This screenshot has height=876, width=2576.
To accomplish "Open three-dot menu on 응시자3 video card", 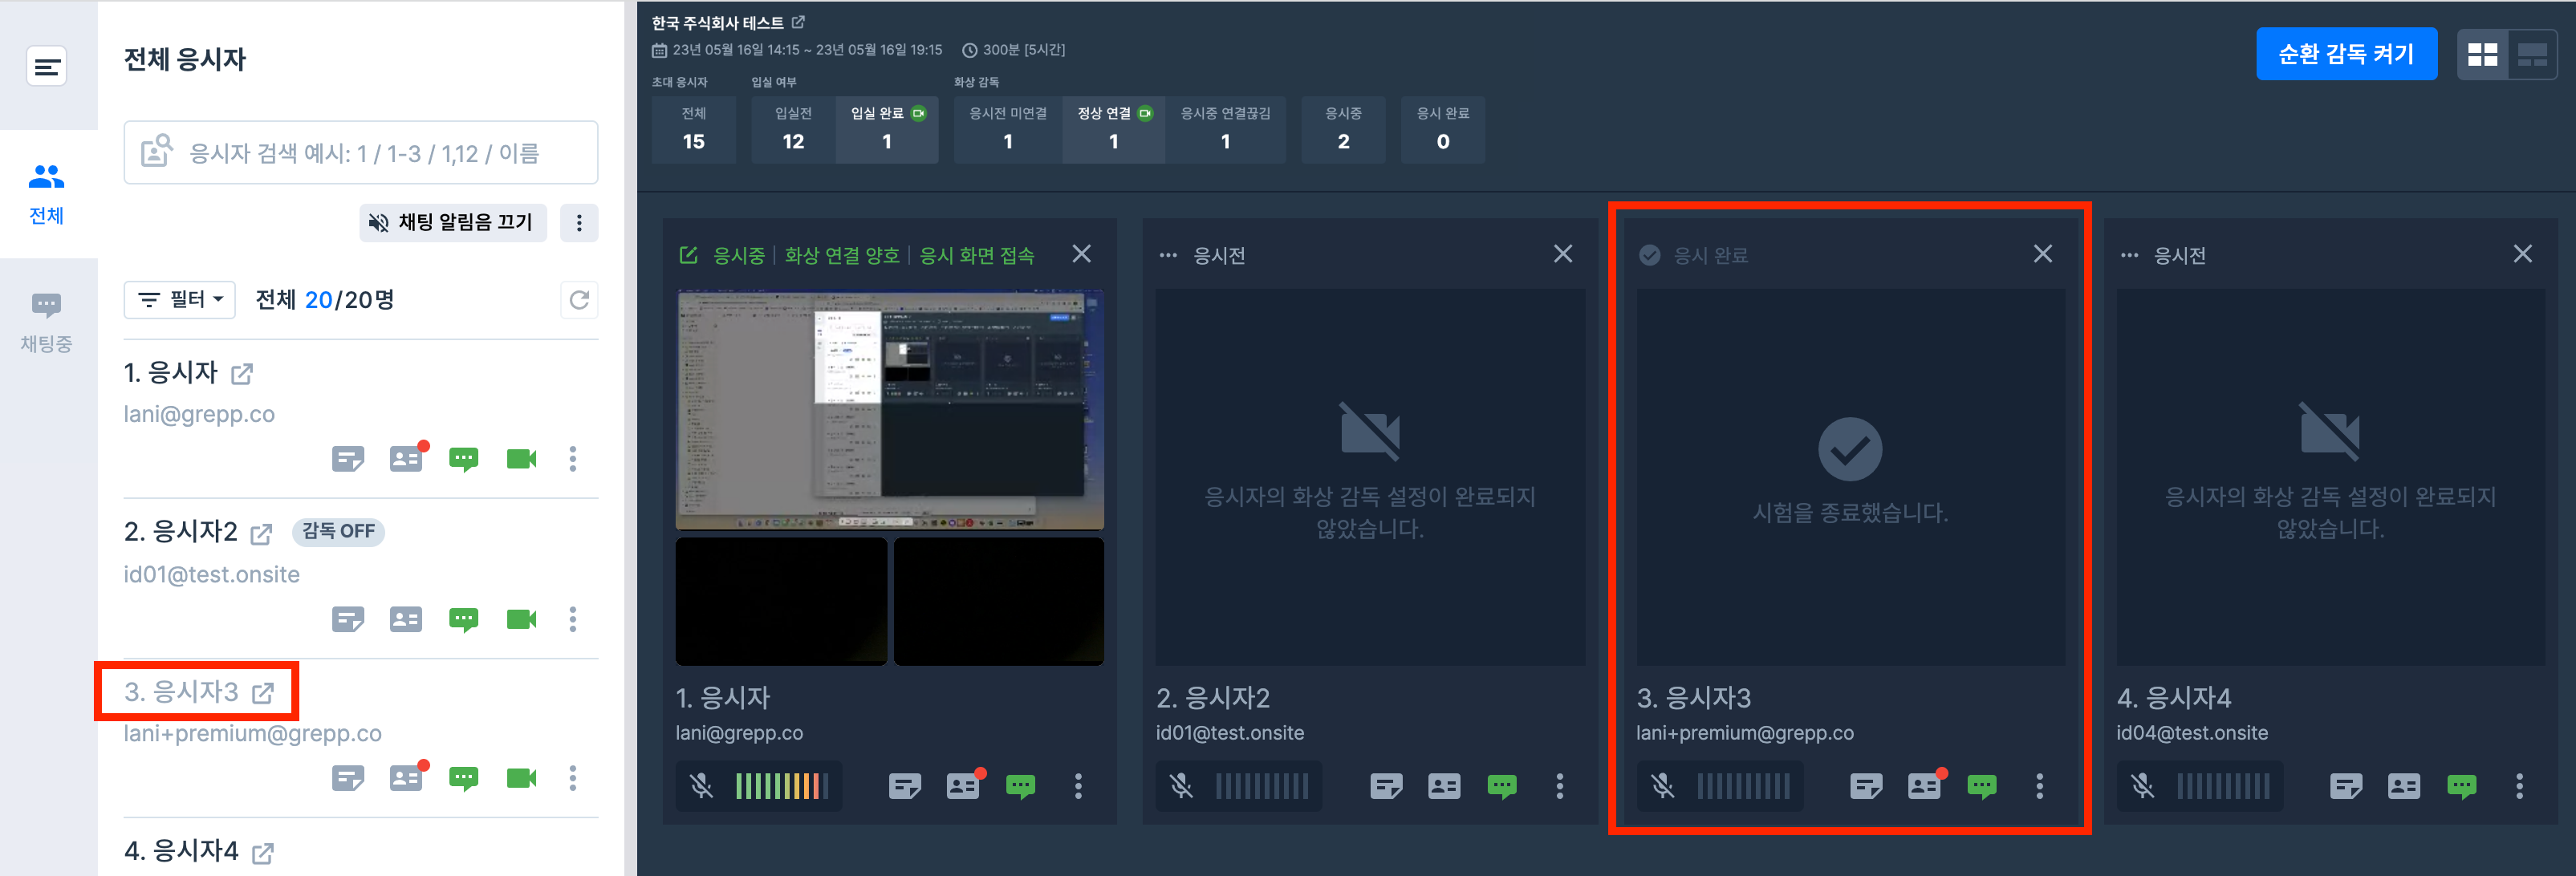I will point(2039,787).
